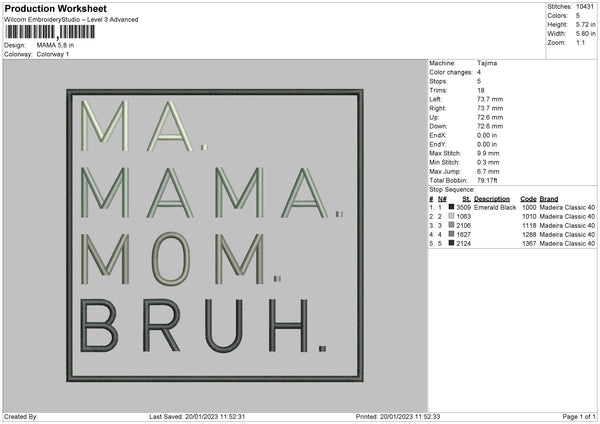
Task: Click the 'Production Worksheet' heading
Action: click(x=56, y=8)
